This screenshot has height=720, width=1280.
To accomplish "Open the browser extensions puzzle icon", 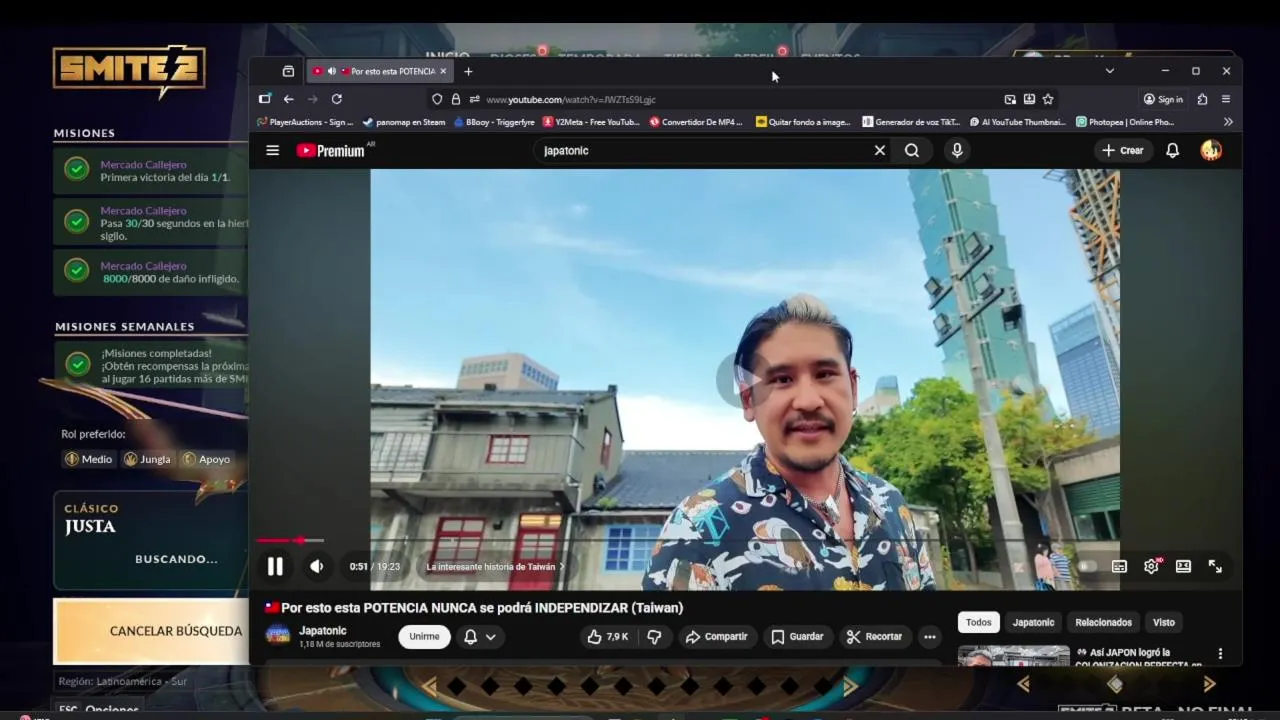I will click(x=1202, y=99).
